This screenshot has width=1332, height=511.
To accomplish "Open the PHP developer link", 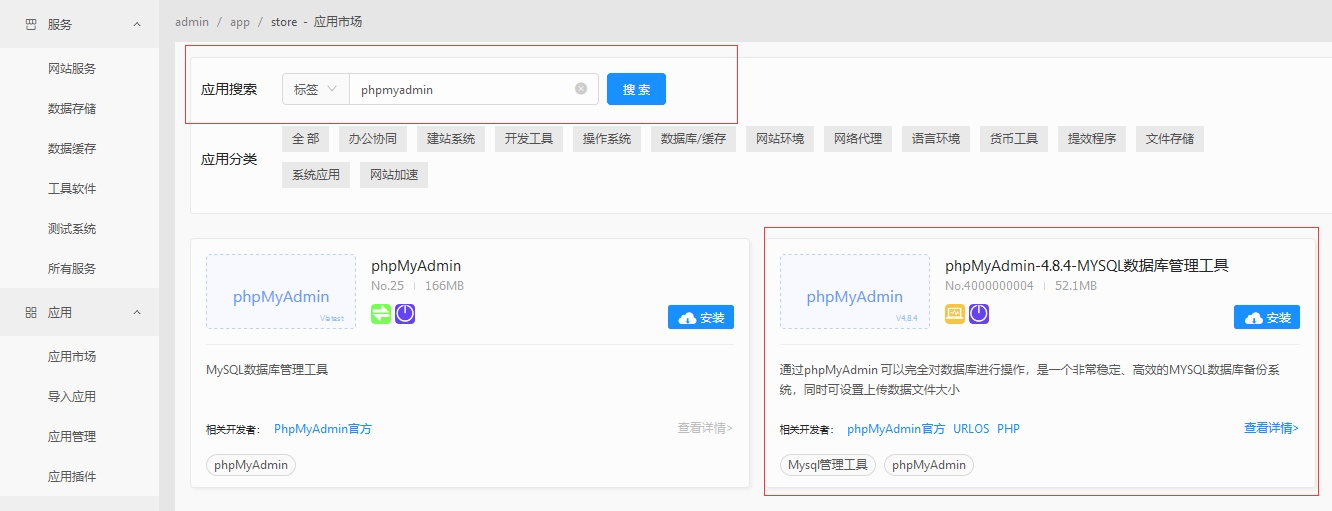I will coord(1008,429).
